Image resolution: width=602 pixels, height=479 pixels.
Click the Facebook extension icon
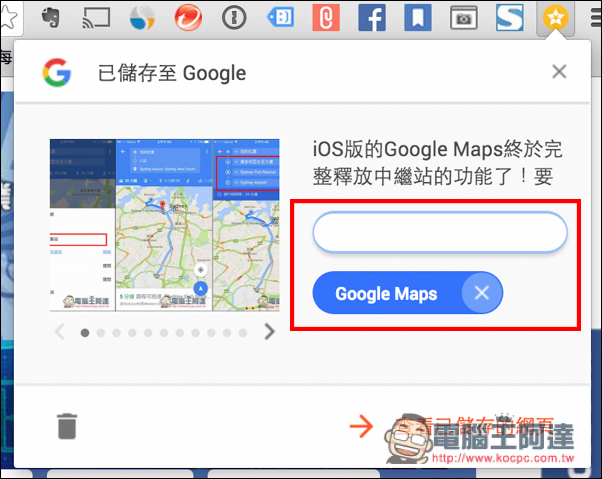click(372, 18)
